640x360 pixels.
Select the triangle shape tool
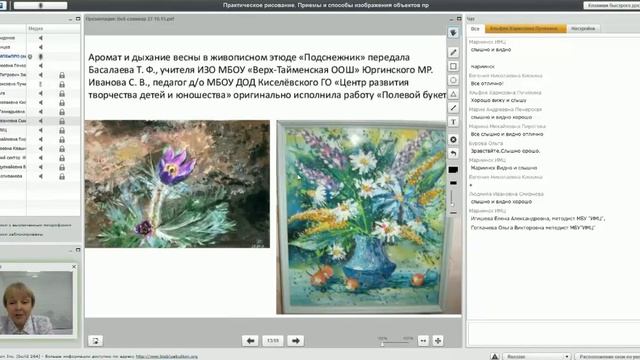[453, 94]
